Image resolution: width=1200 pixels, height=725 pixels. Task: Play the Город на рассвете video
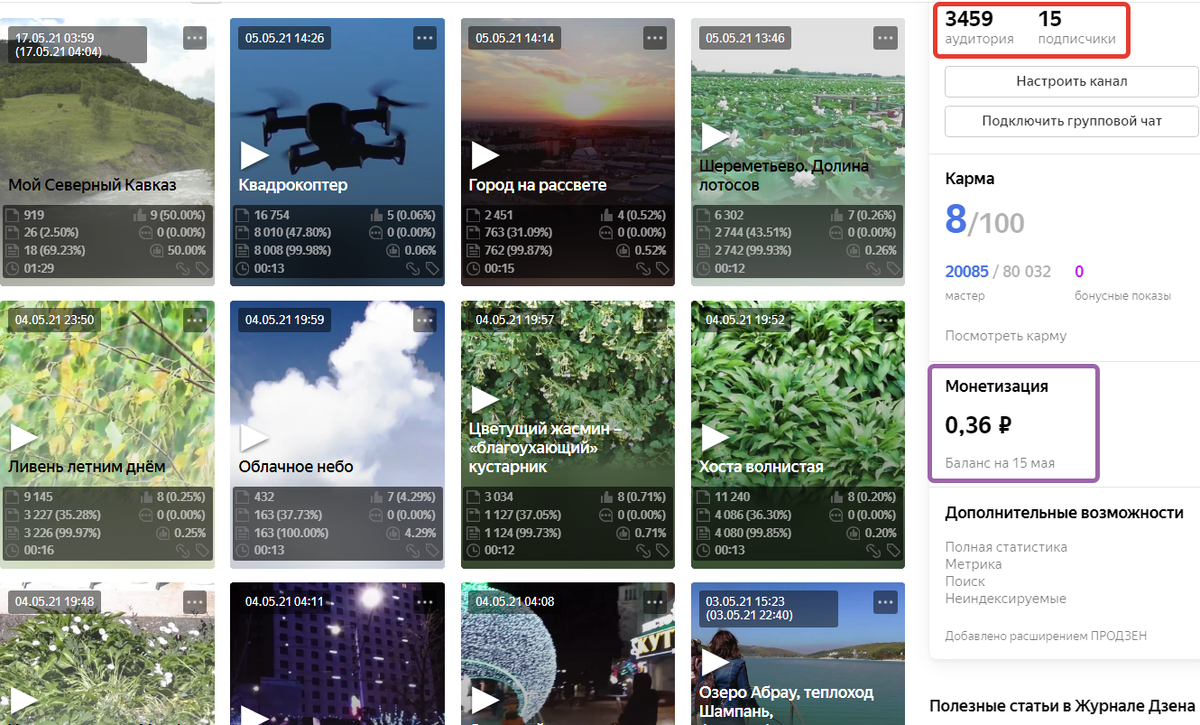tap(485, 155)
